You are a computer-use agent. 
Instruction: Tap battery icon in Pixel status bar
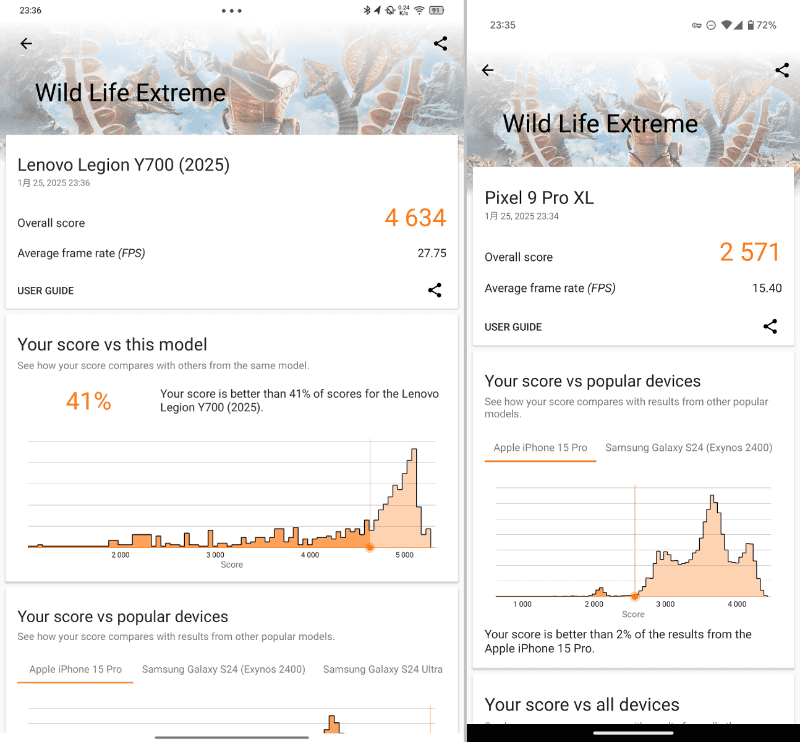751,25
